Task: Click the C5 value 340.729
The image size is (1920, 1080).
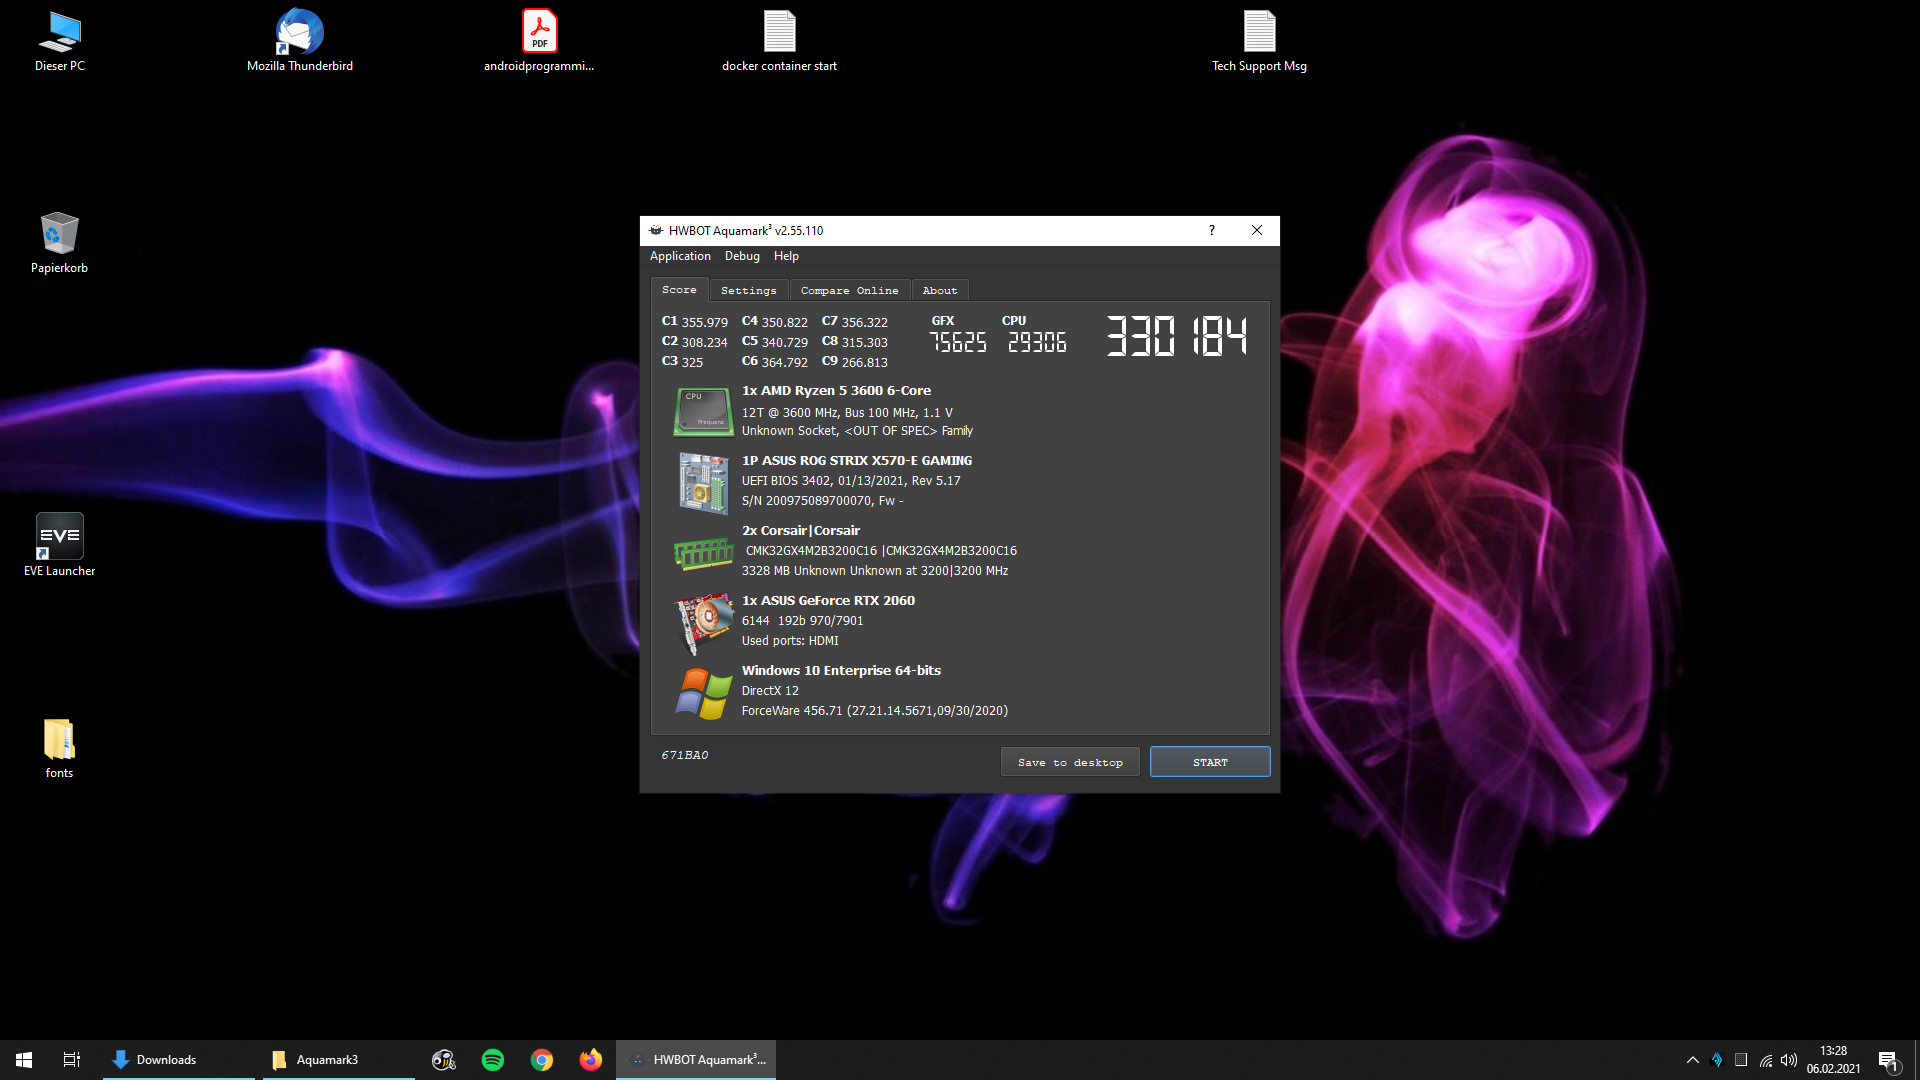Action: pyautogui.click(x=784, y=342)
